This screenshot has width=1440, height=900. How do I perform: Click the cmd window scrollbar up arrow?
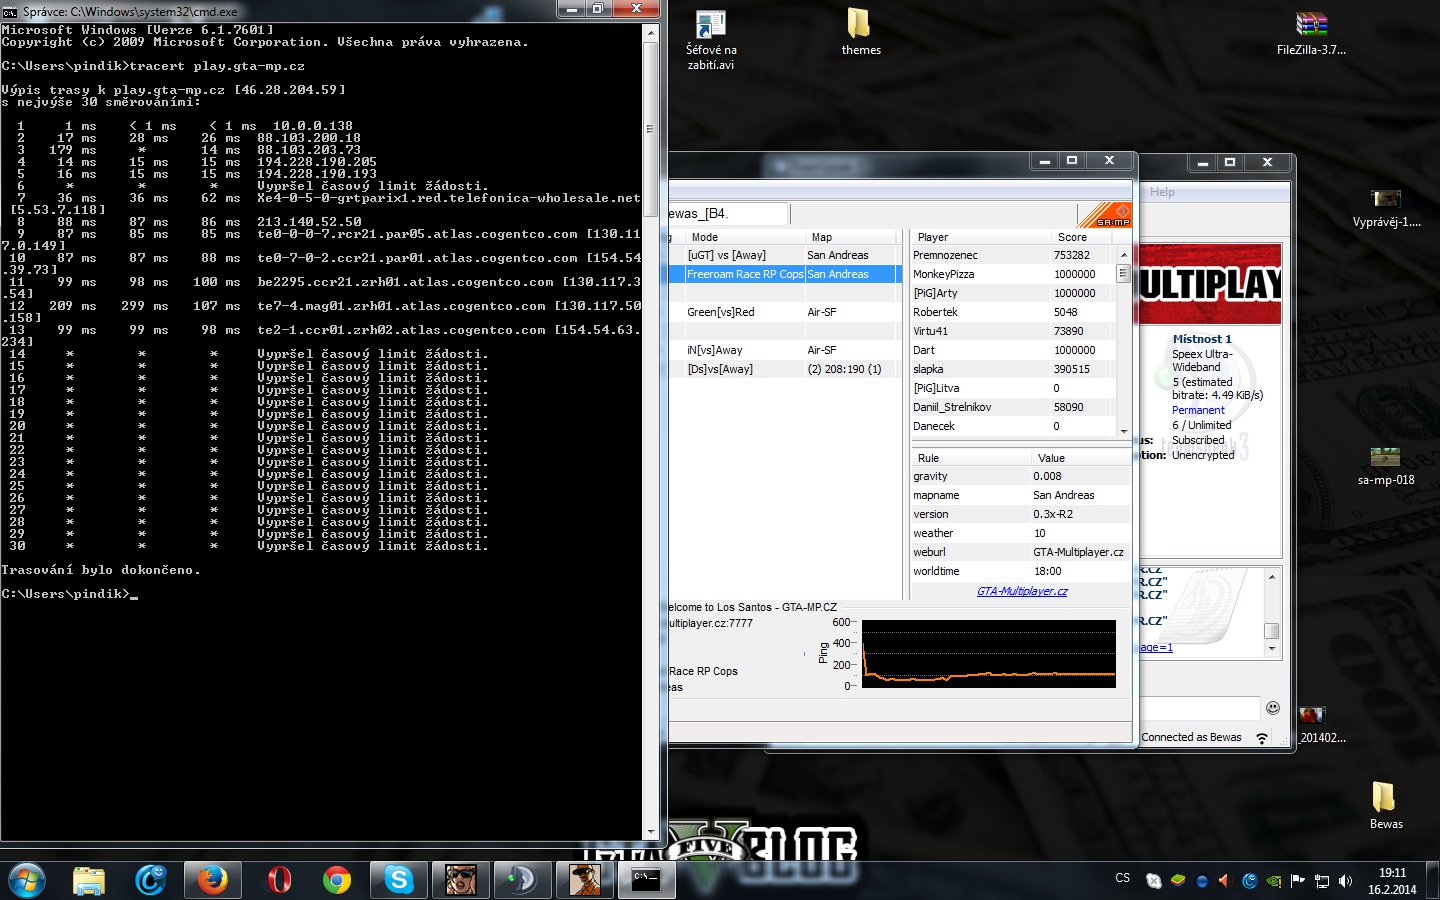coord(651,33)
